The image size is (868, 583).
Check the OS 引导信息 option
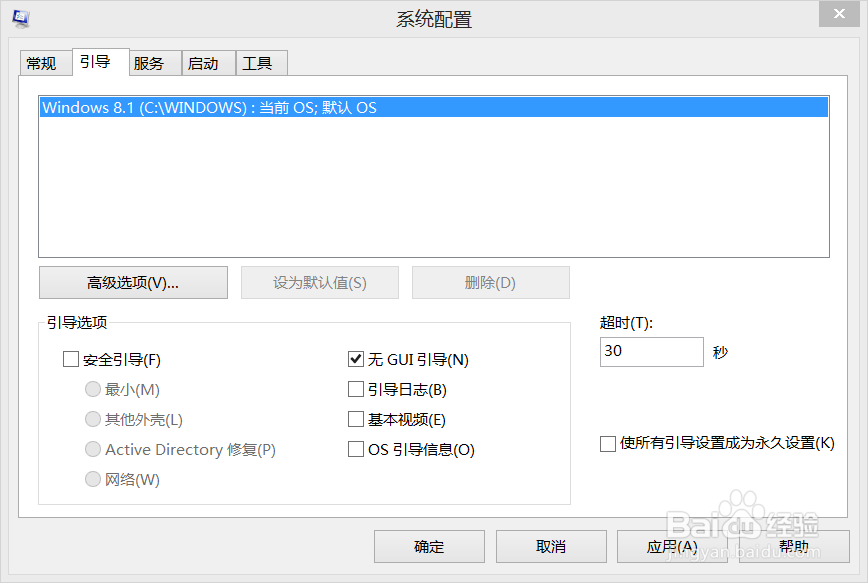(356, 449)
